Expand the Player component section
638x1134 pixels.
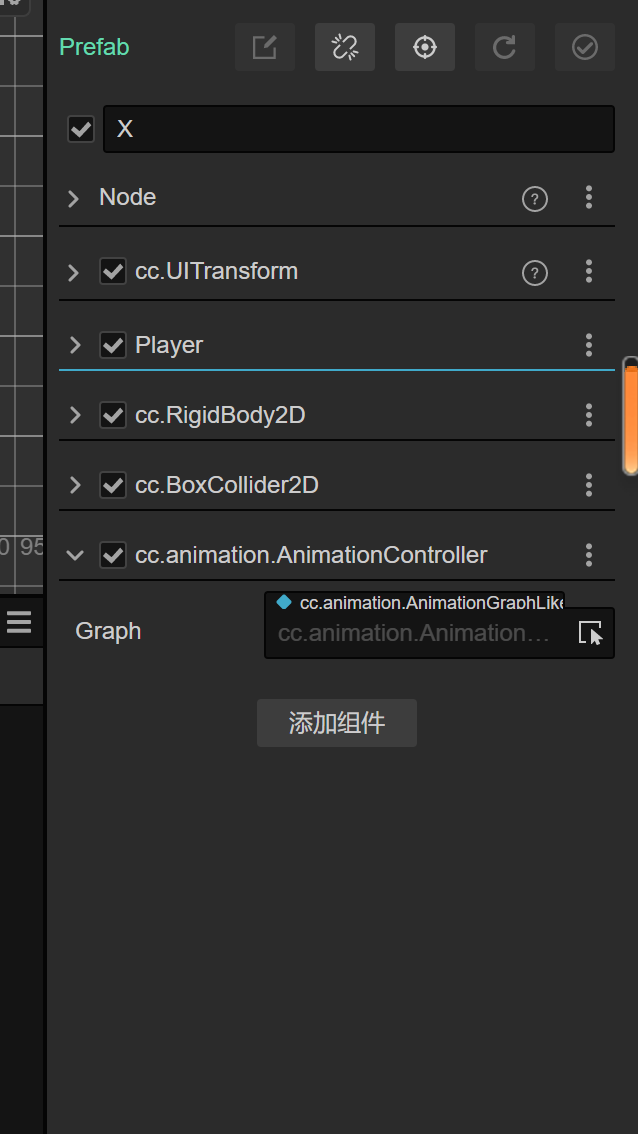[74, 345]
